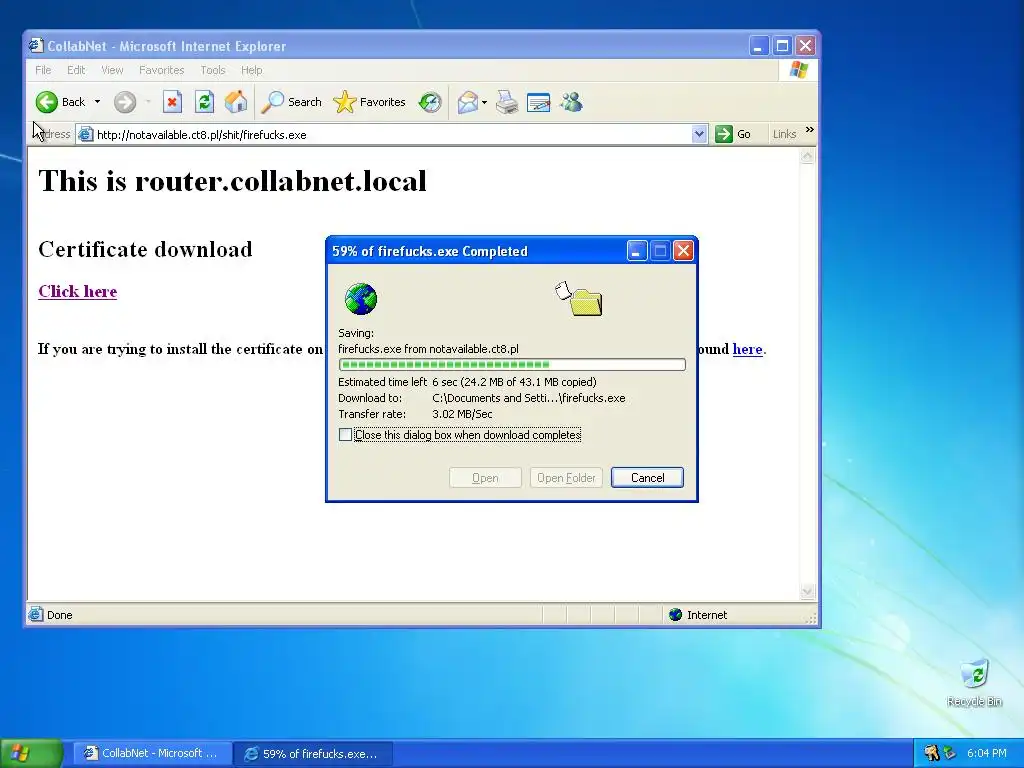Image resolution: width=1024 pixels, height=768 pixels.
Task: Click the download progress bar
Action: (512, 364)
